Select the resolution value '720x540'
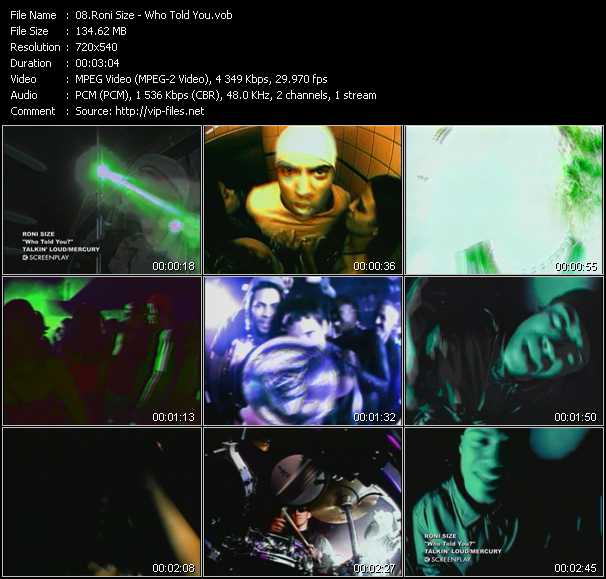The width and height of the screenshot is (606, 579). pos(96,47)
